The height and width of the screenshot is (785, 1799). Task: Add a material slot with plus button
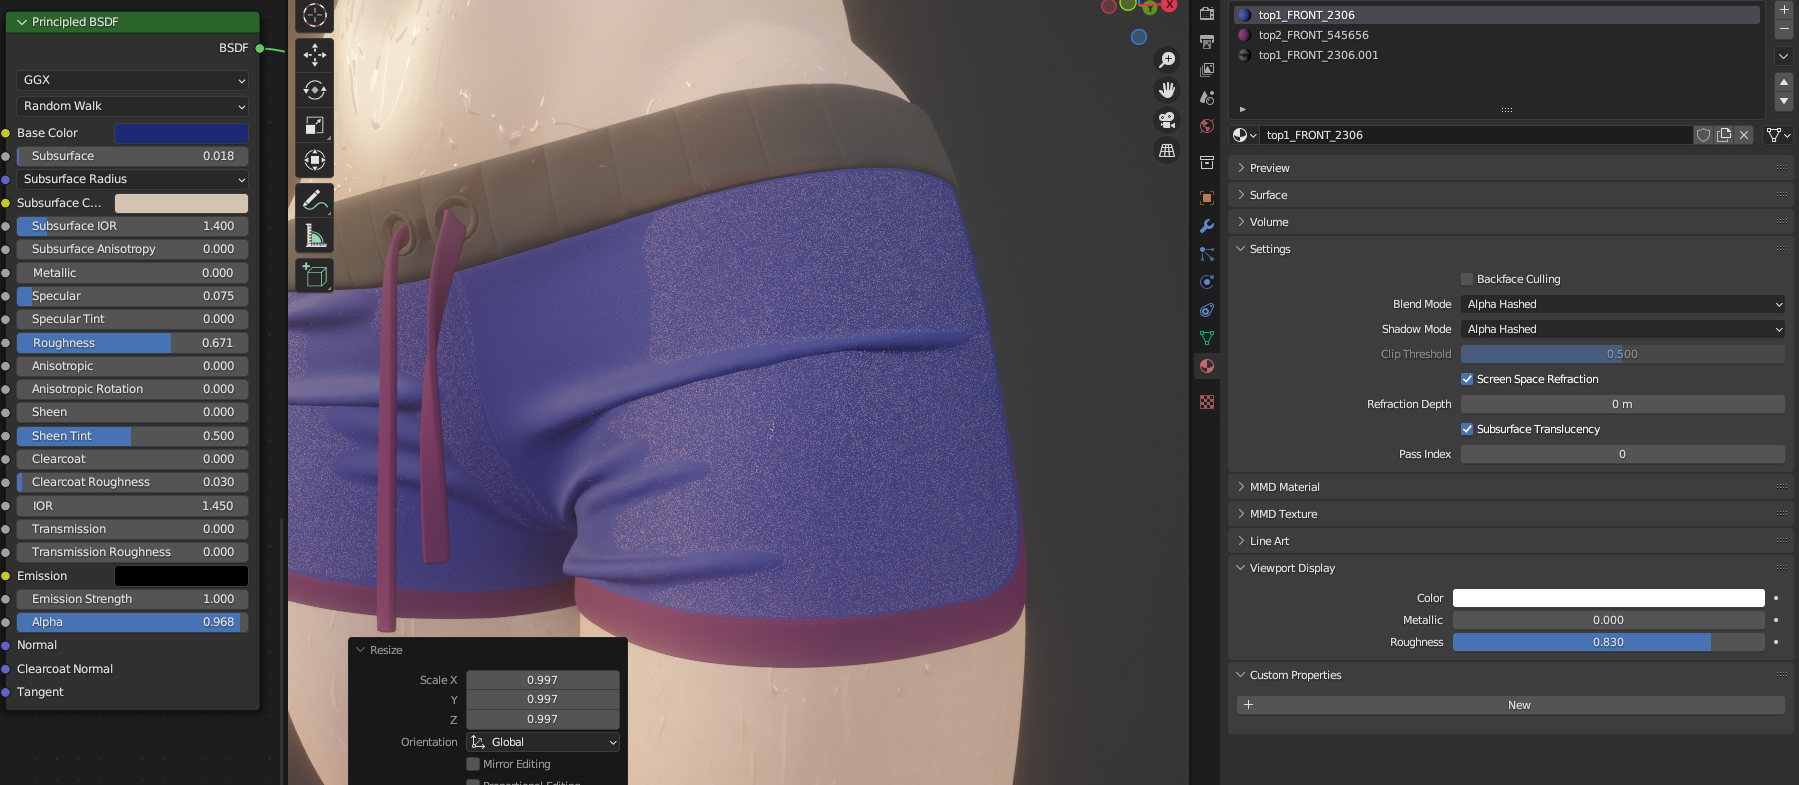[x=1783, y=9]
